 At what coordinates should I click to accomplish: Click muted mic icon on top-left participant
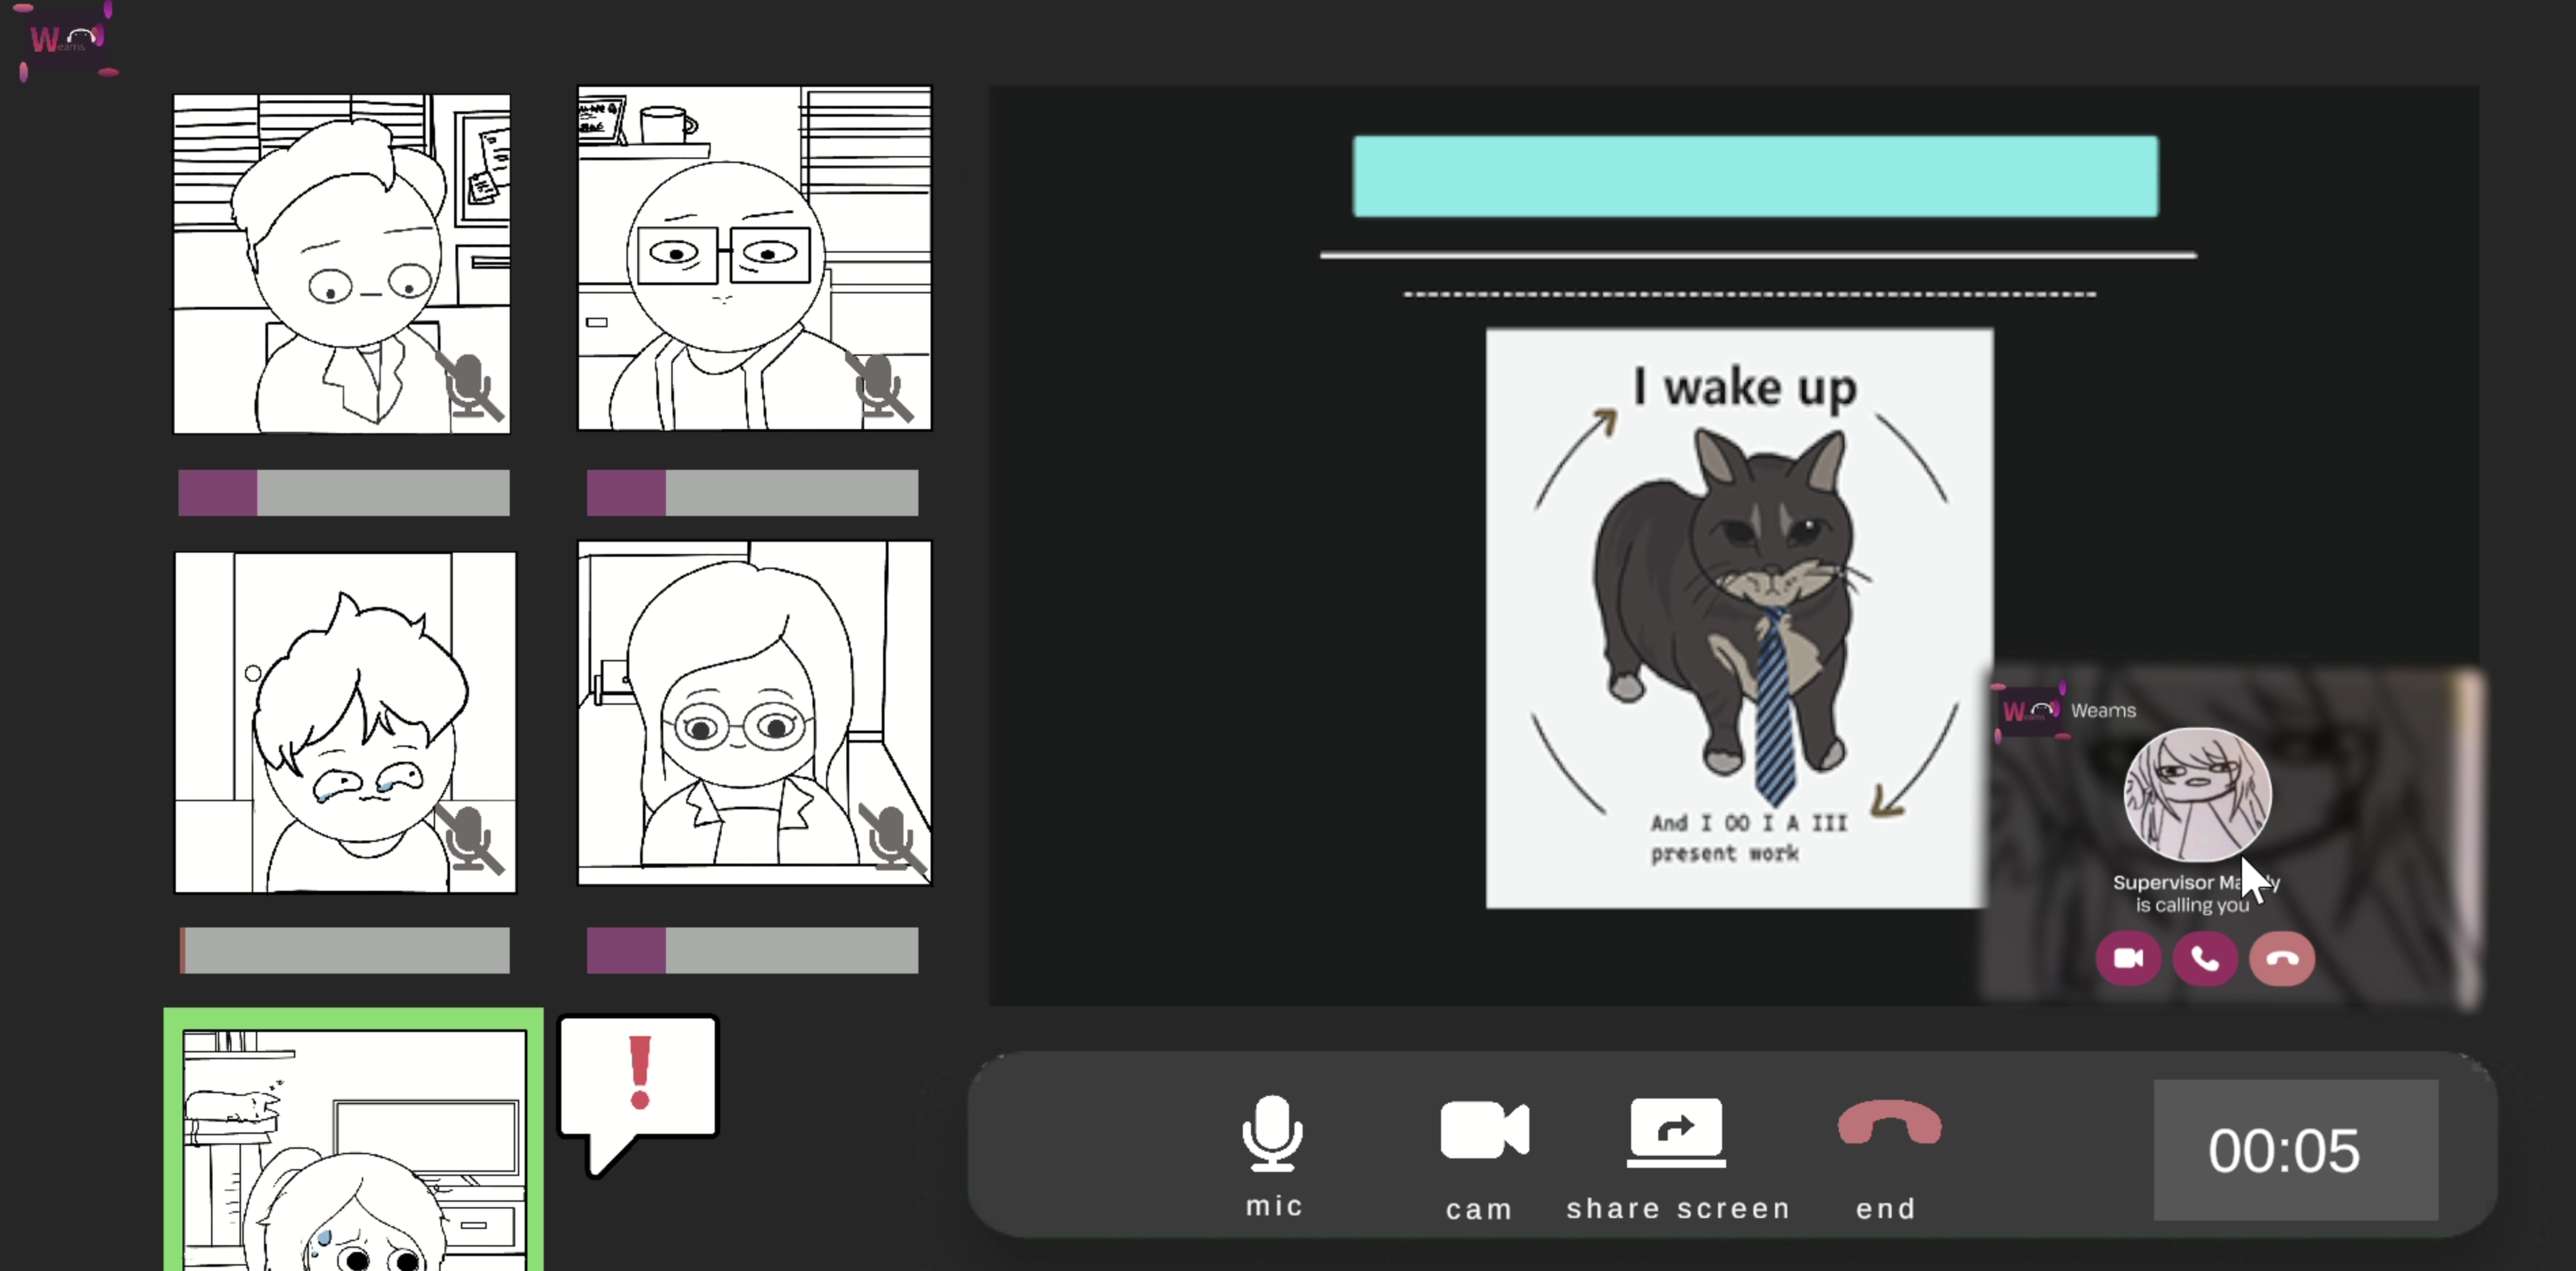point(471,386)
